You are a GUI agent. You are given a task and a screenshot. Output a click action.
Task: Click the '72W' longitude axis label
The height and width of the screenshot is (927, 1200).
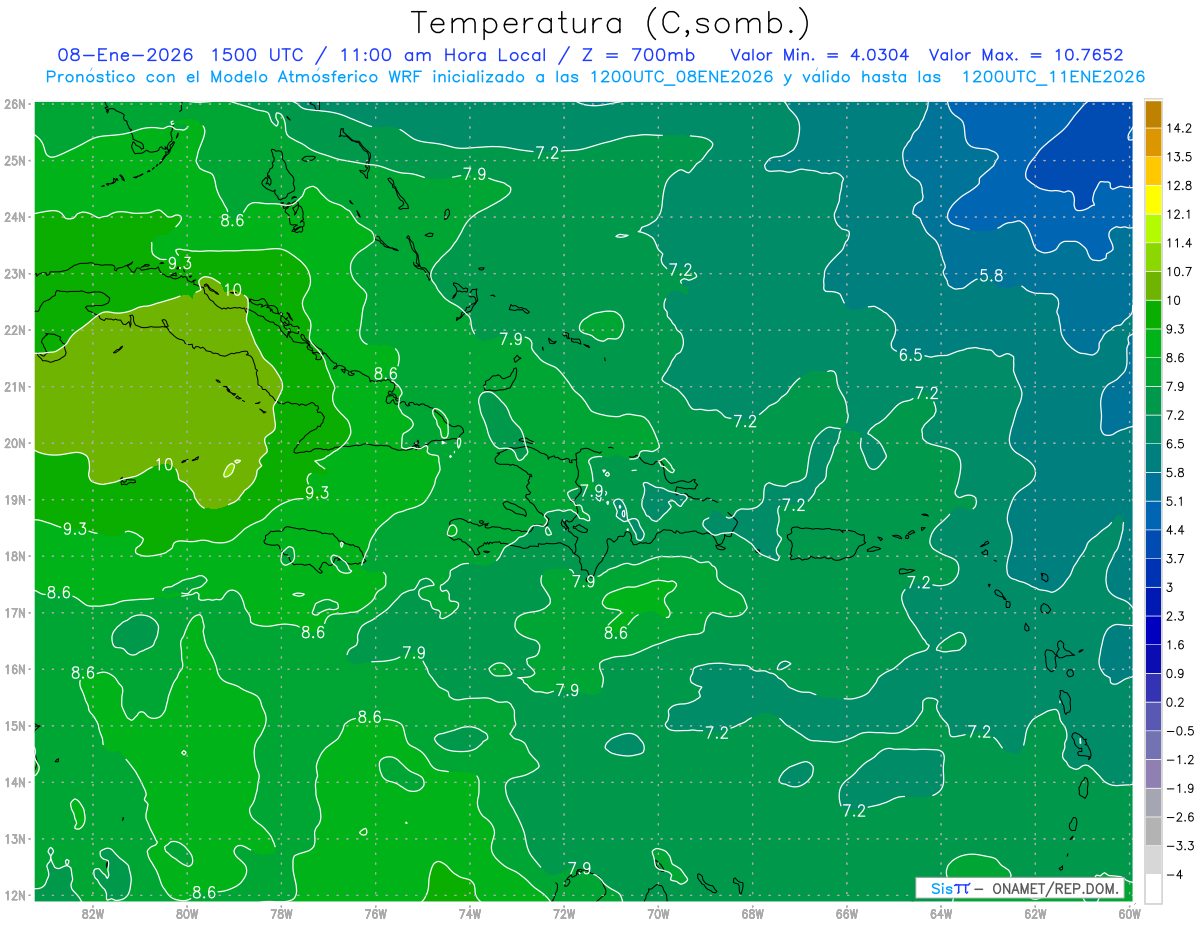pos(563,913)
